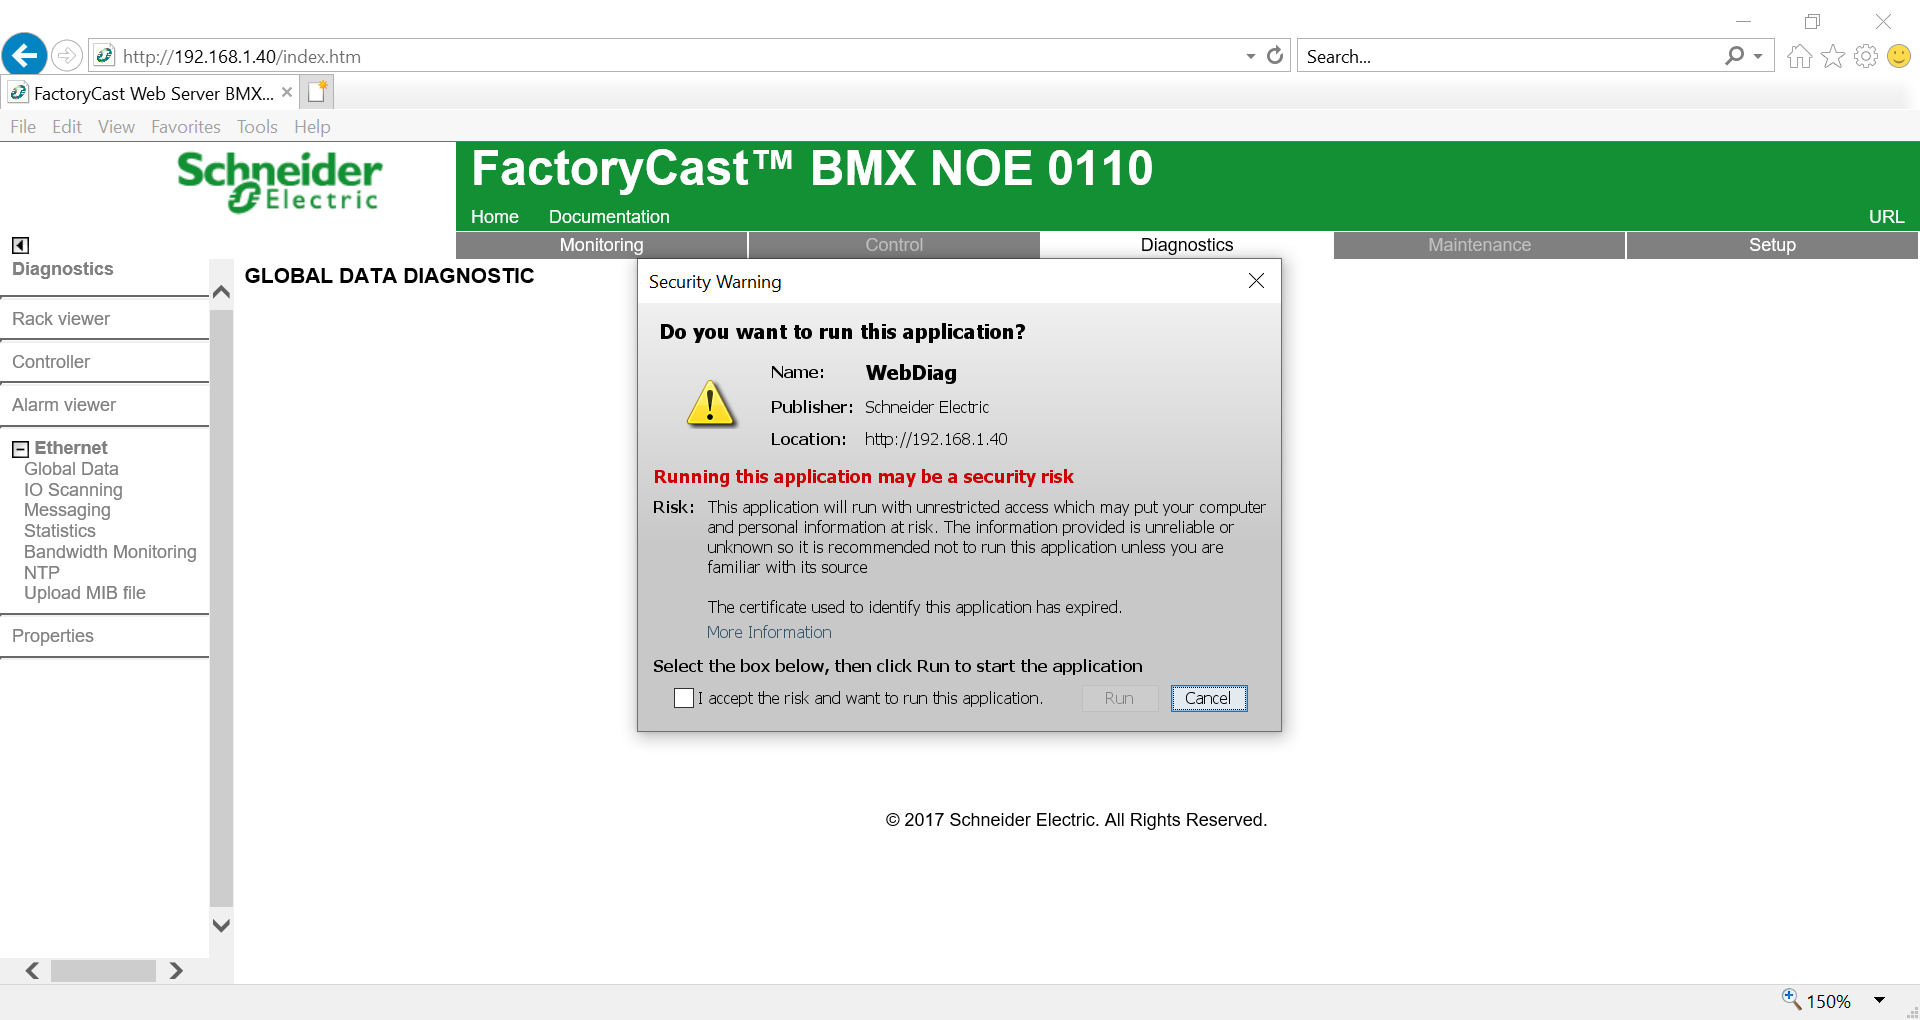Click the zoom level magnifier icon

click(x=1791, y=999)
